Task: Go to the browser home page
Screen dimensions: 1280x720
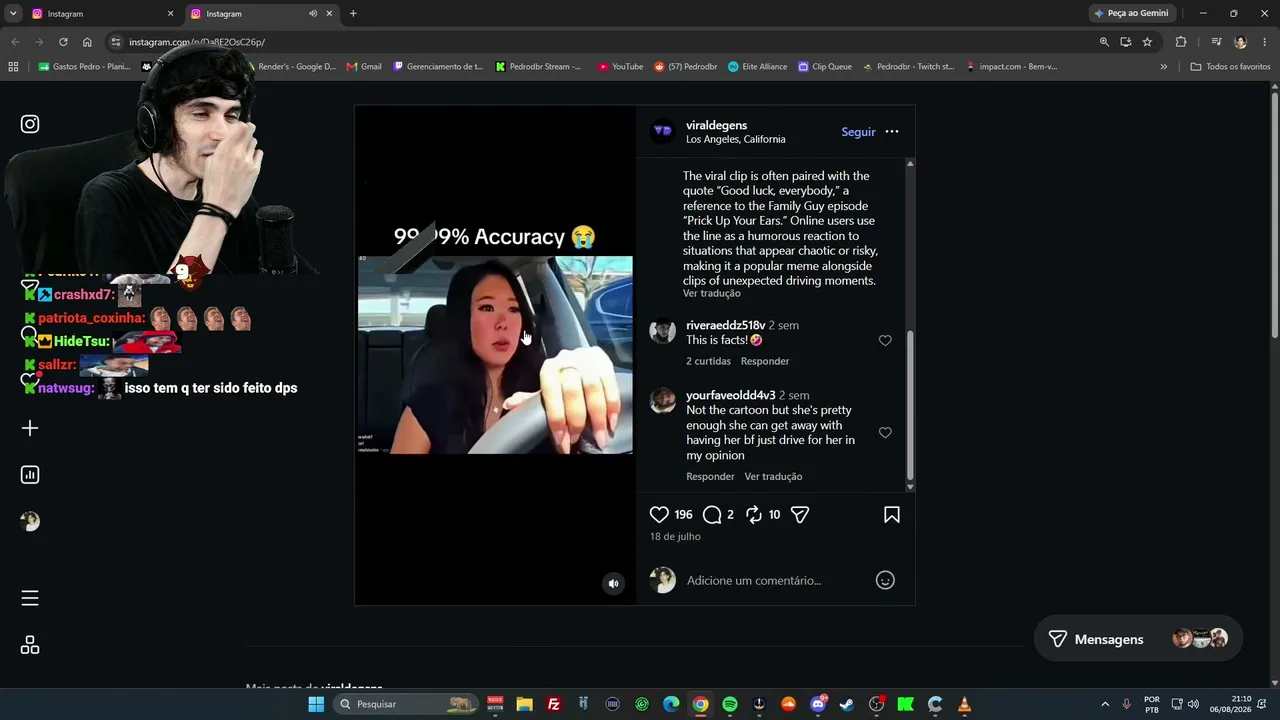Action: click(87, 42)
